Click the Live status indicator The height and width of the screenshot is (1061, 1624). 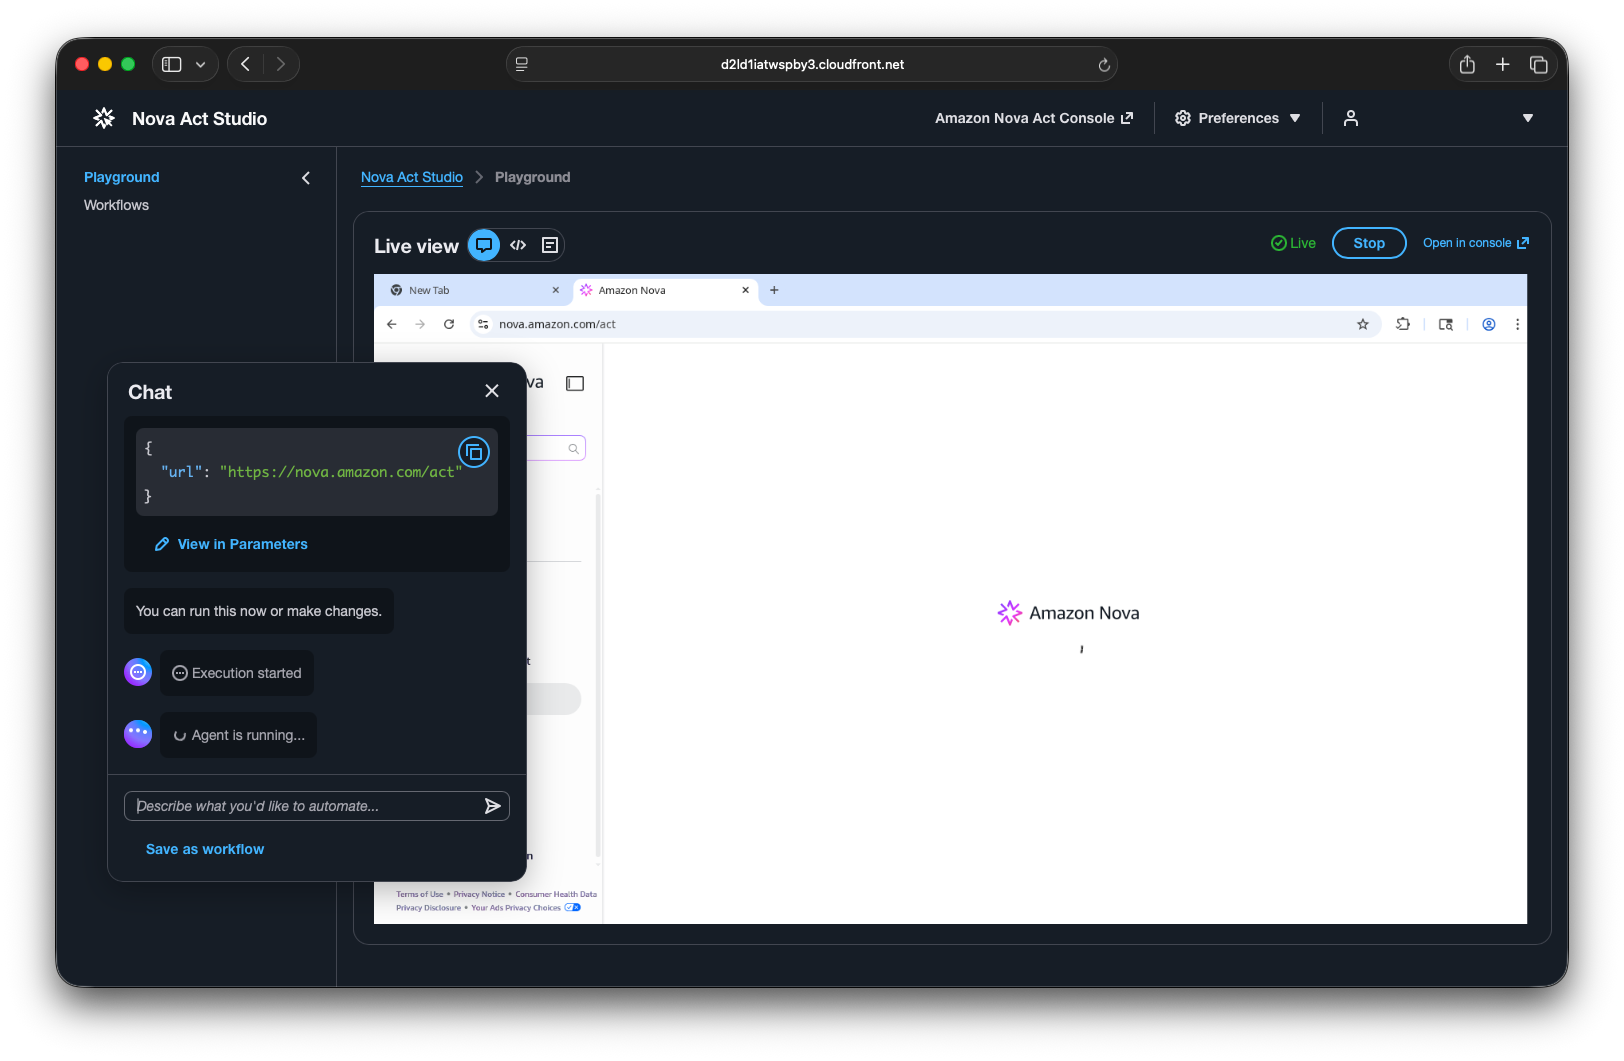coord(1293,243)
